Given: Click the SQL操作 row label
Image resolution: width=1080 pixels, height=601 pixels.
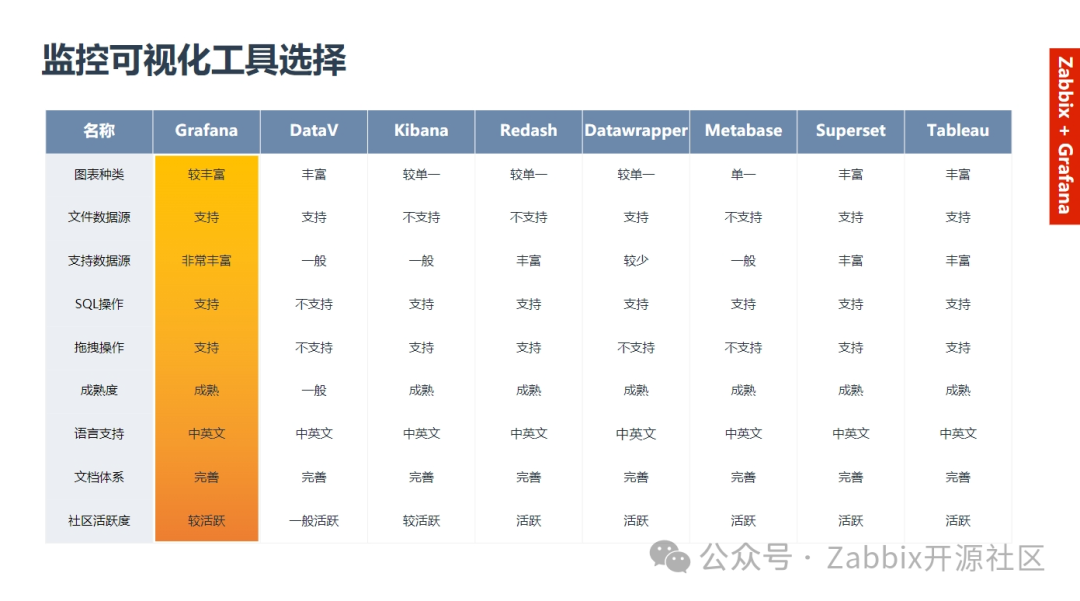Looking at the screenshot, I should (x=99, y=304).
